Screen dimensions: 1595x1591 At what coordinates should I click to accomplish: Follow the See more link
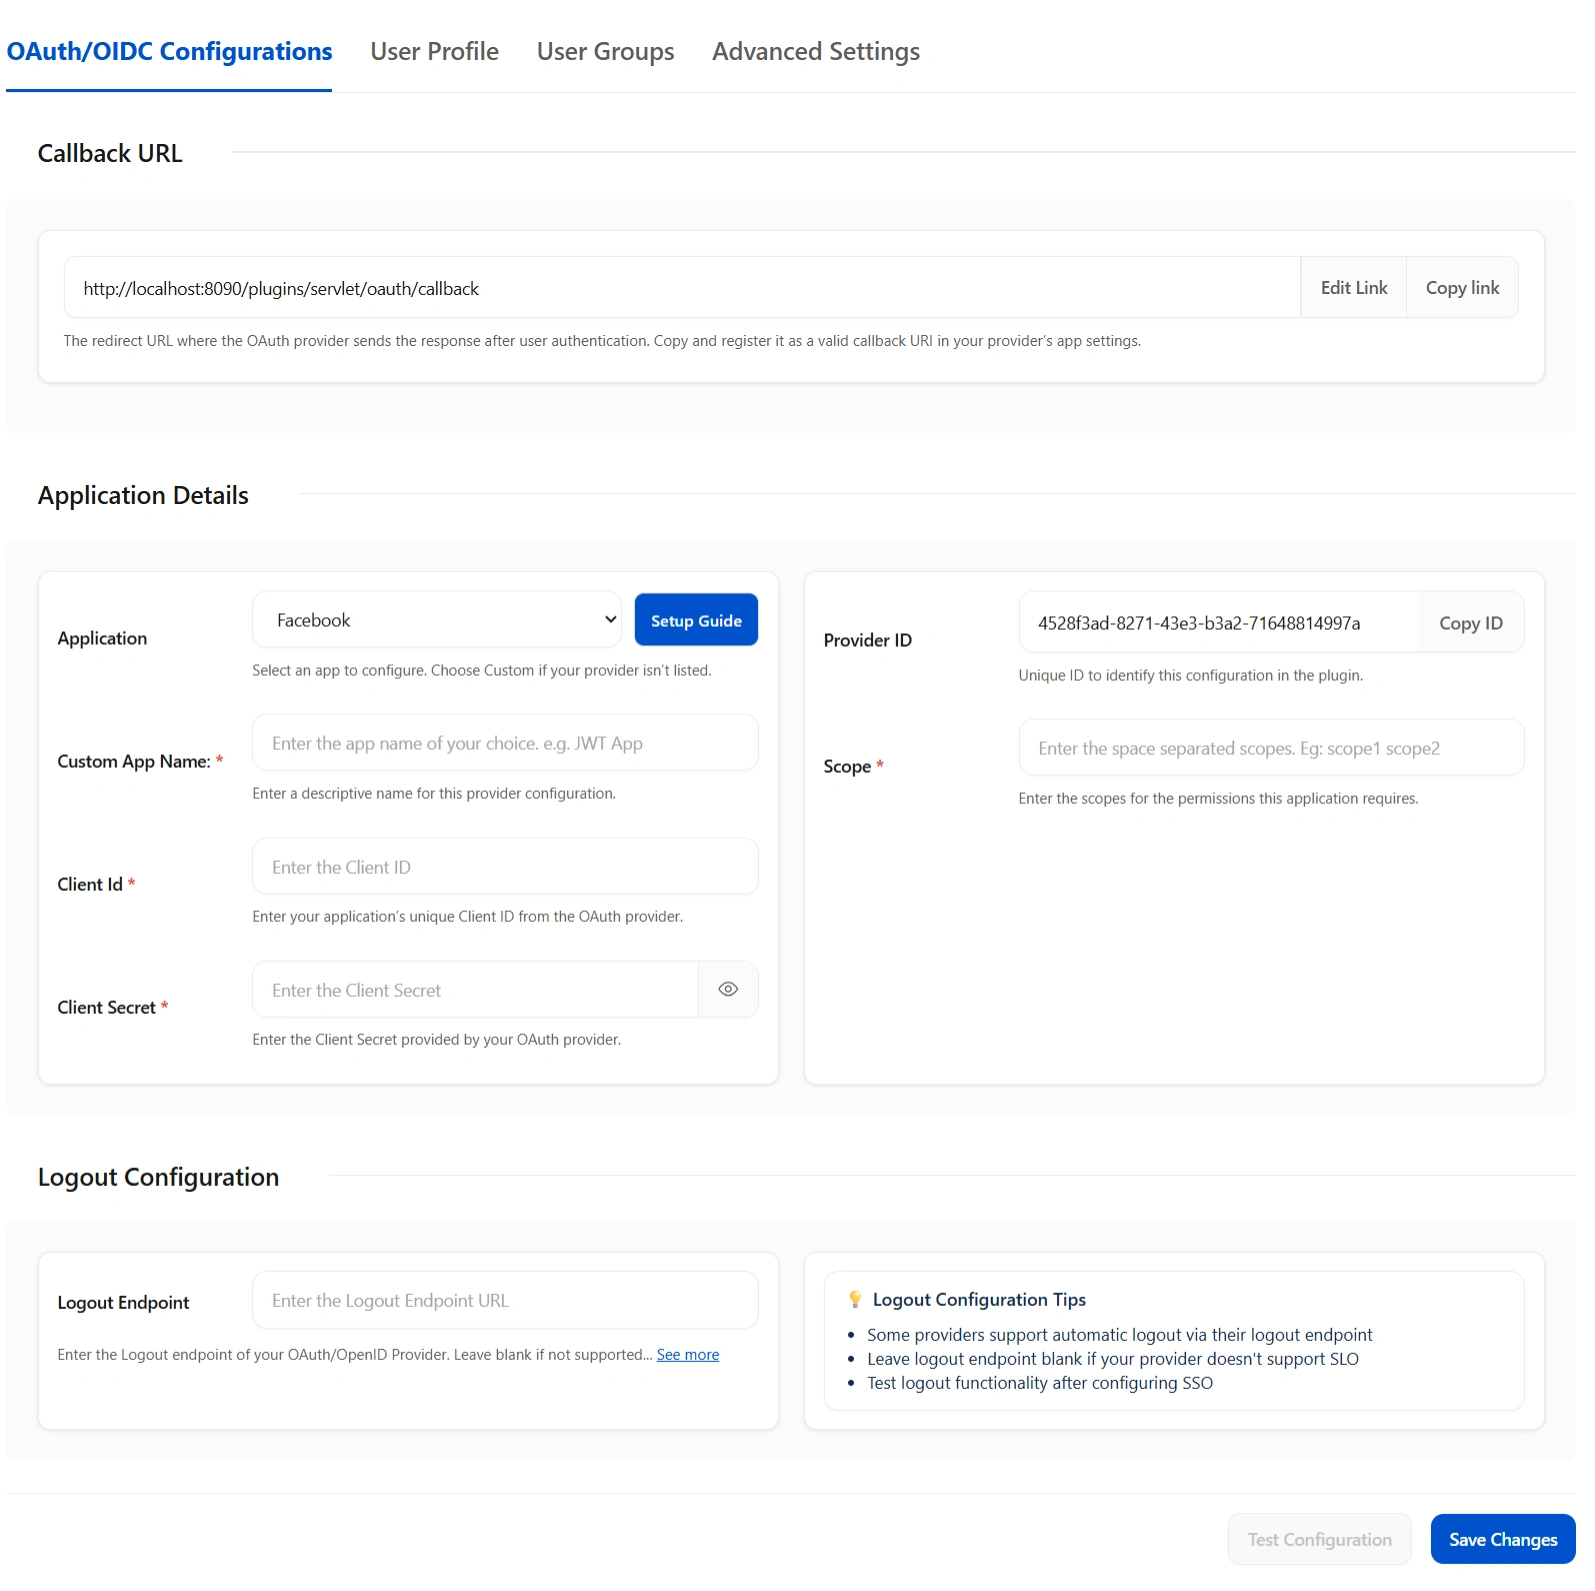click(688, 1354)
